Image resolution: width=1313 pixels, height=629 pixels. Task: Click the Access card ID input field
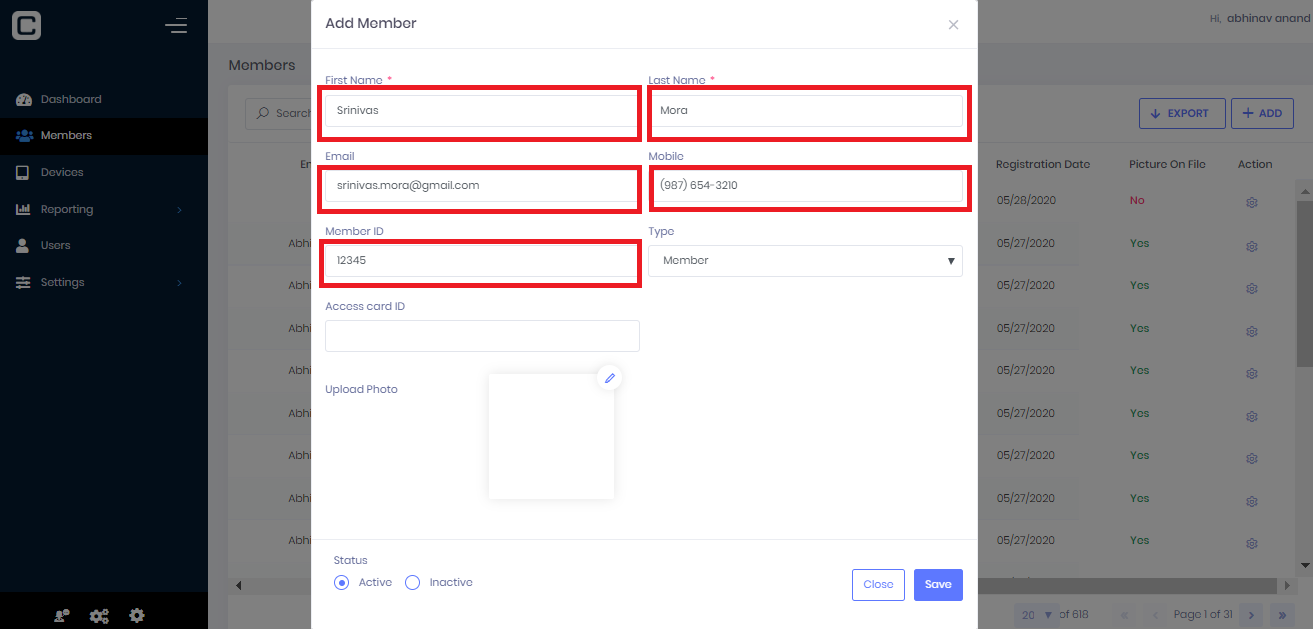482,336
